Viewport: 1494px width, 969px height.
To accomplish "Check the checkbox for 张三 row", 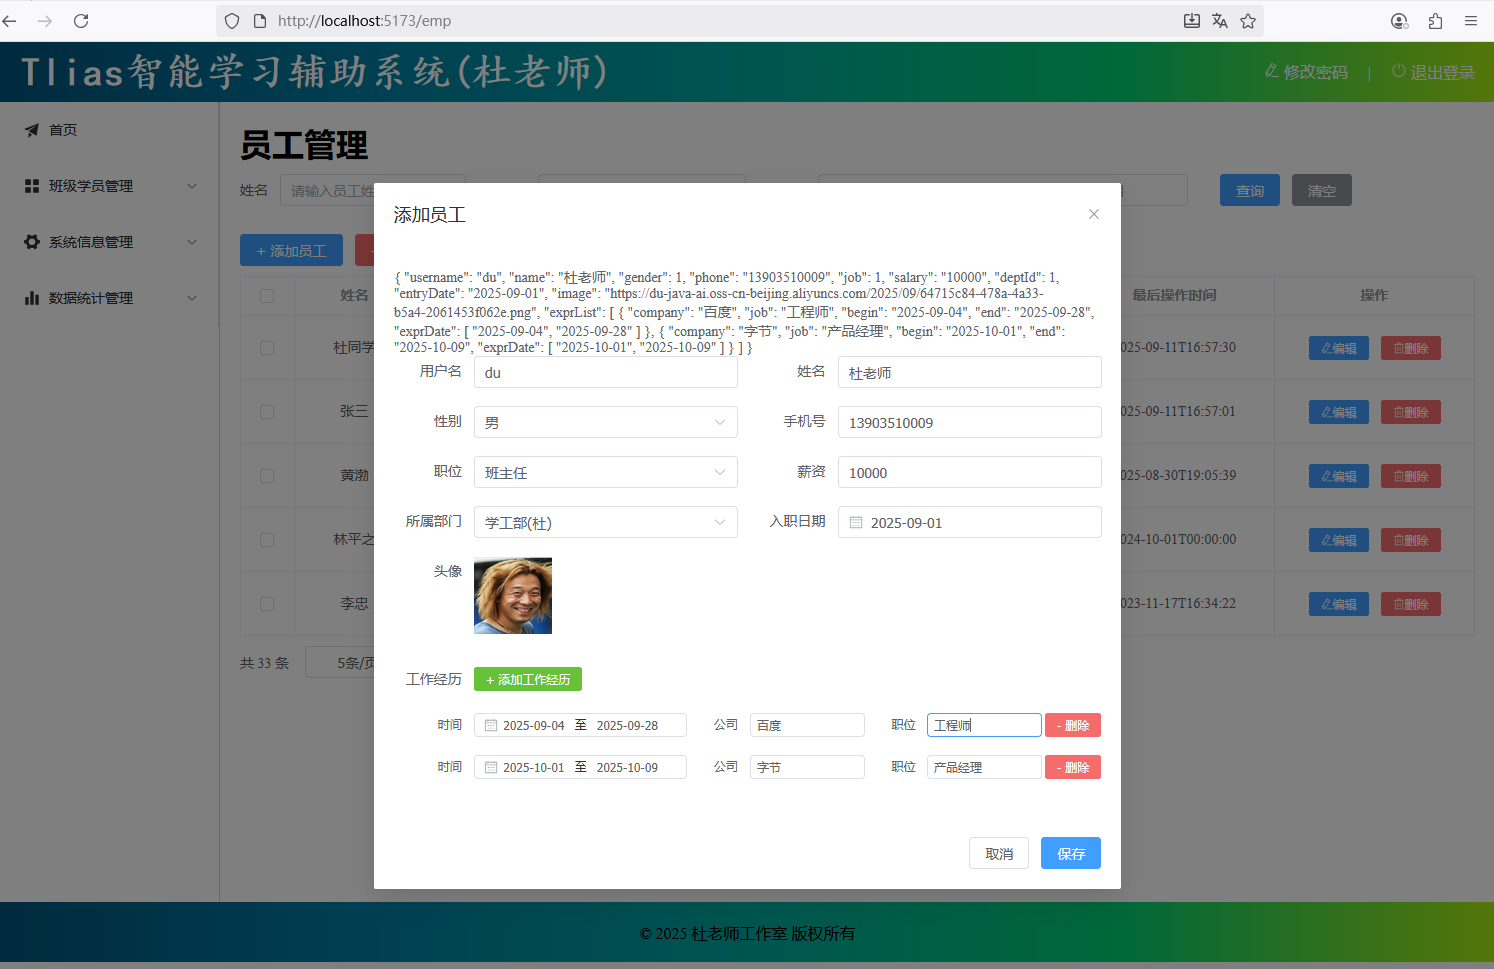I will point(267,412).
